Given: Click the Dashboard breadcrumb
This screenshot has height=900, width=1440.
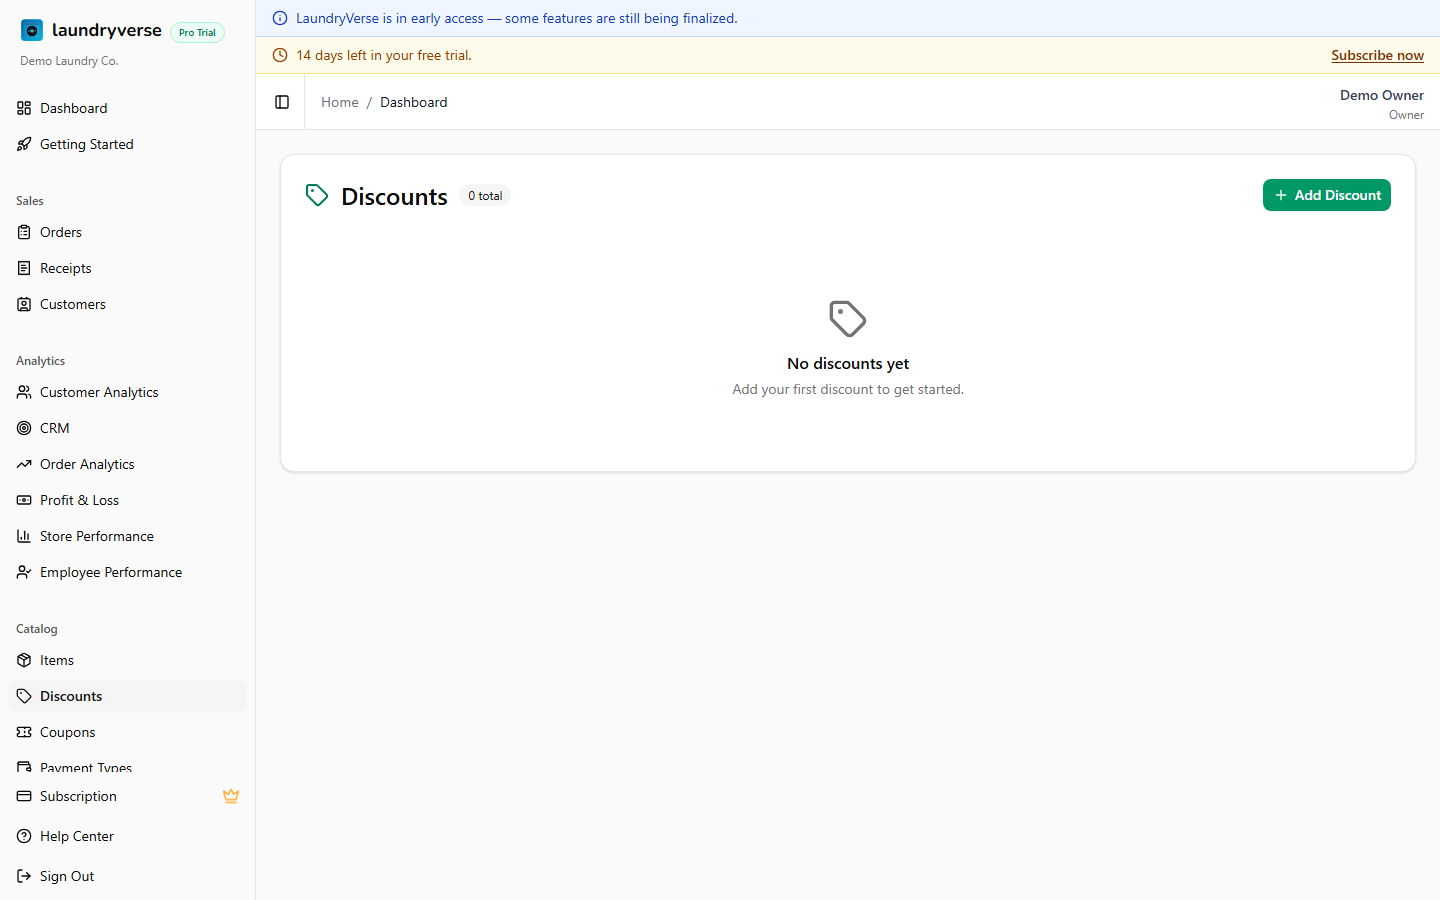Looking at the screenshot, I should coord(414,102).
